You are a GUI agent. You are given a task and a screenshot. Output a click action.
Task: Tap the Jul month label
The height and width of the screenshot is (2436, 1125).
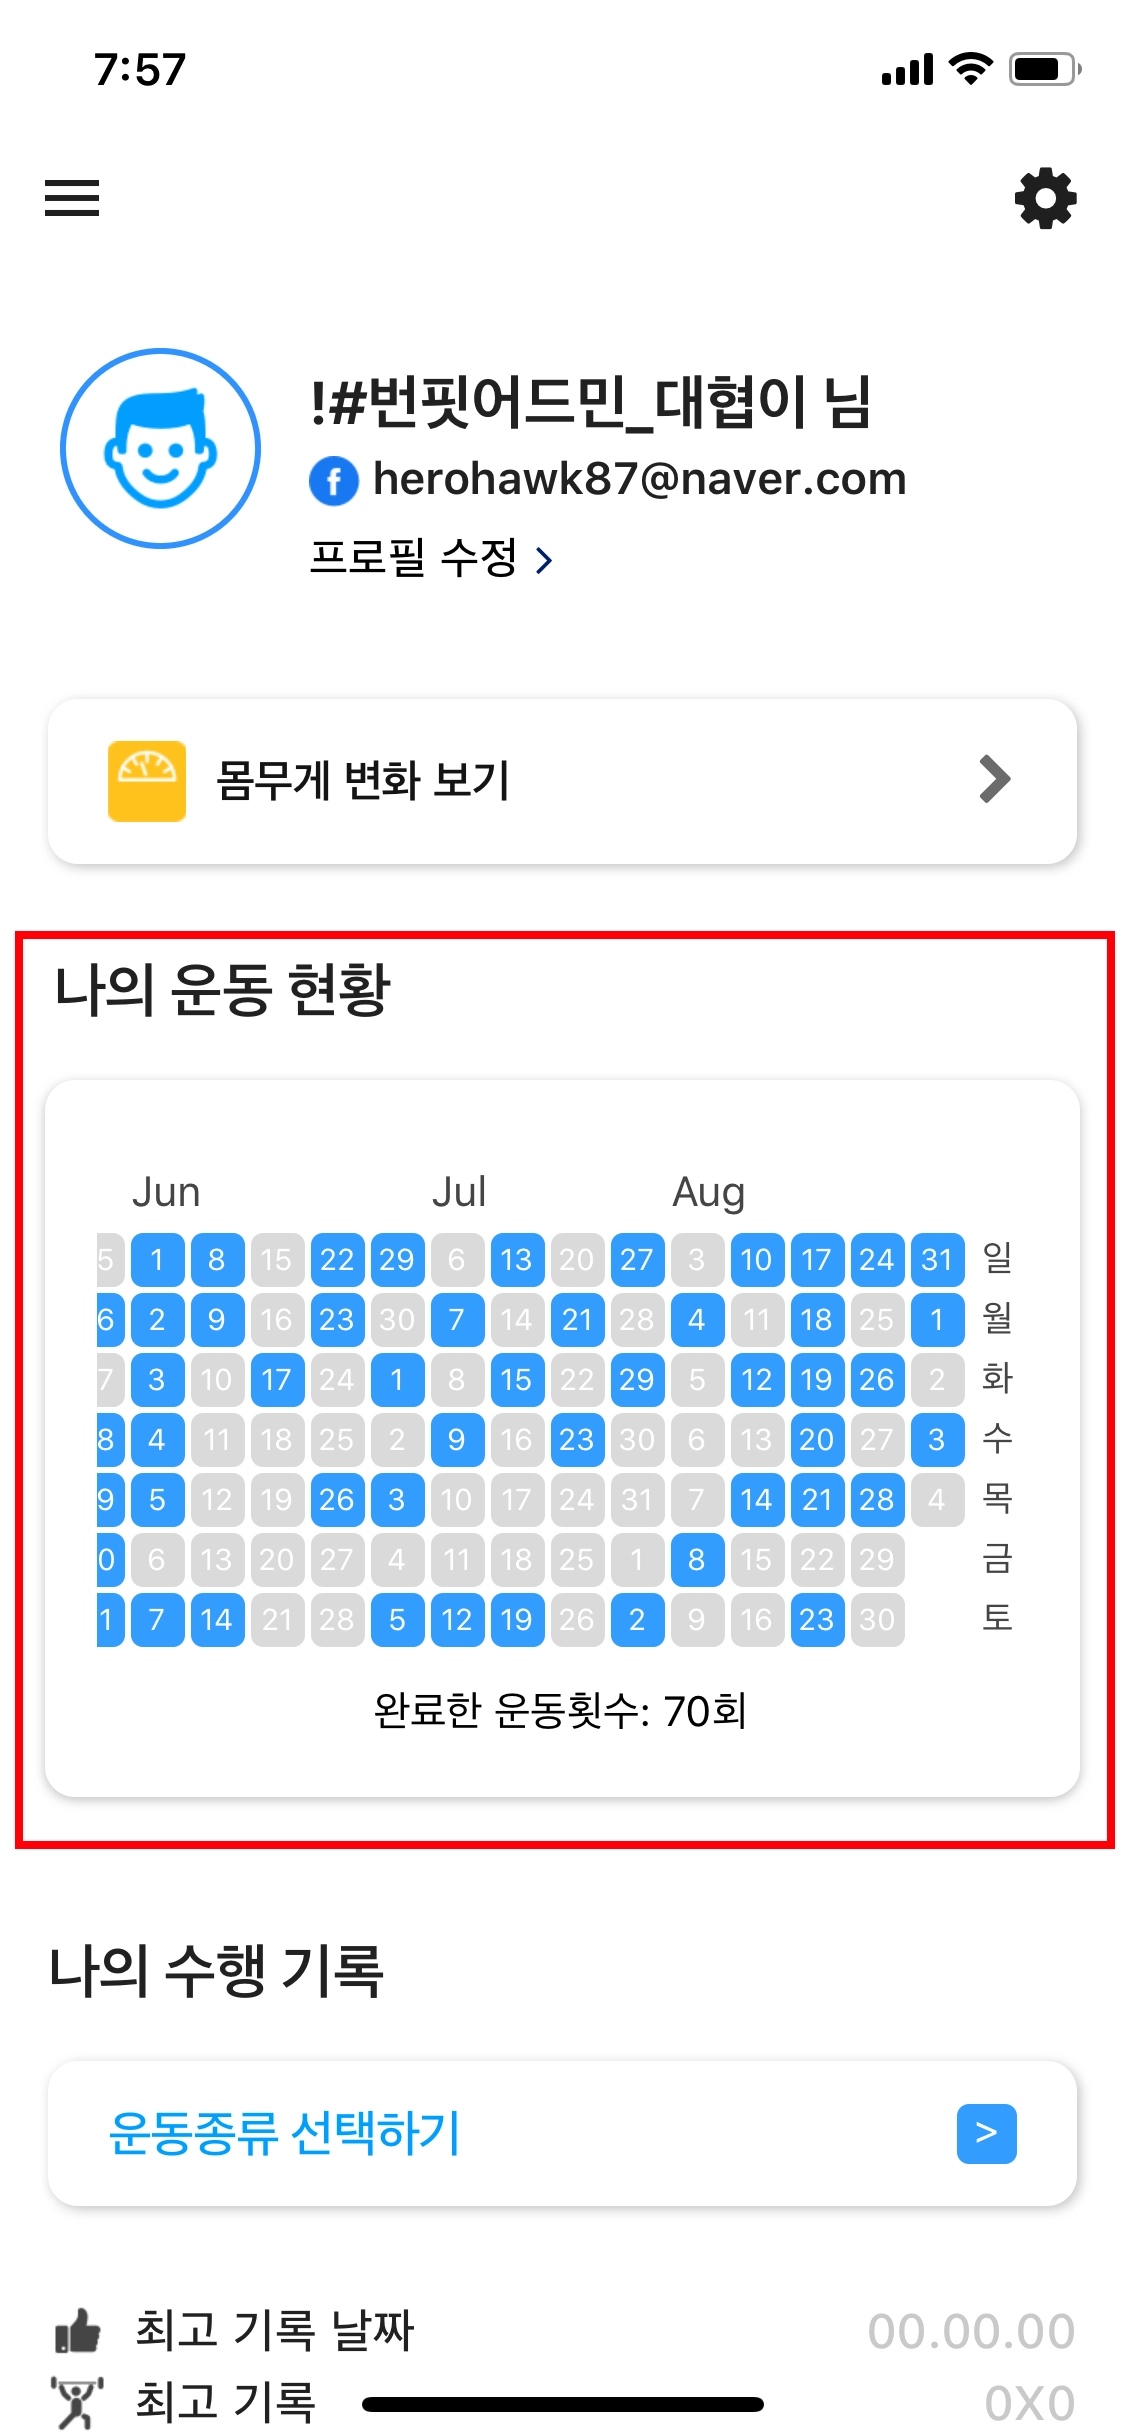click(x=459, y=1192)
